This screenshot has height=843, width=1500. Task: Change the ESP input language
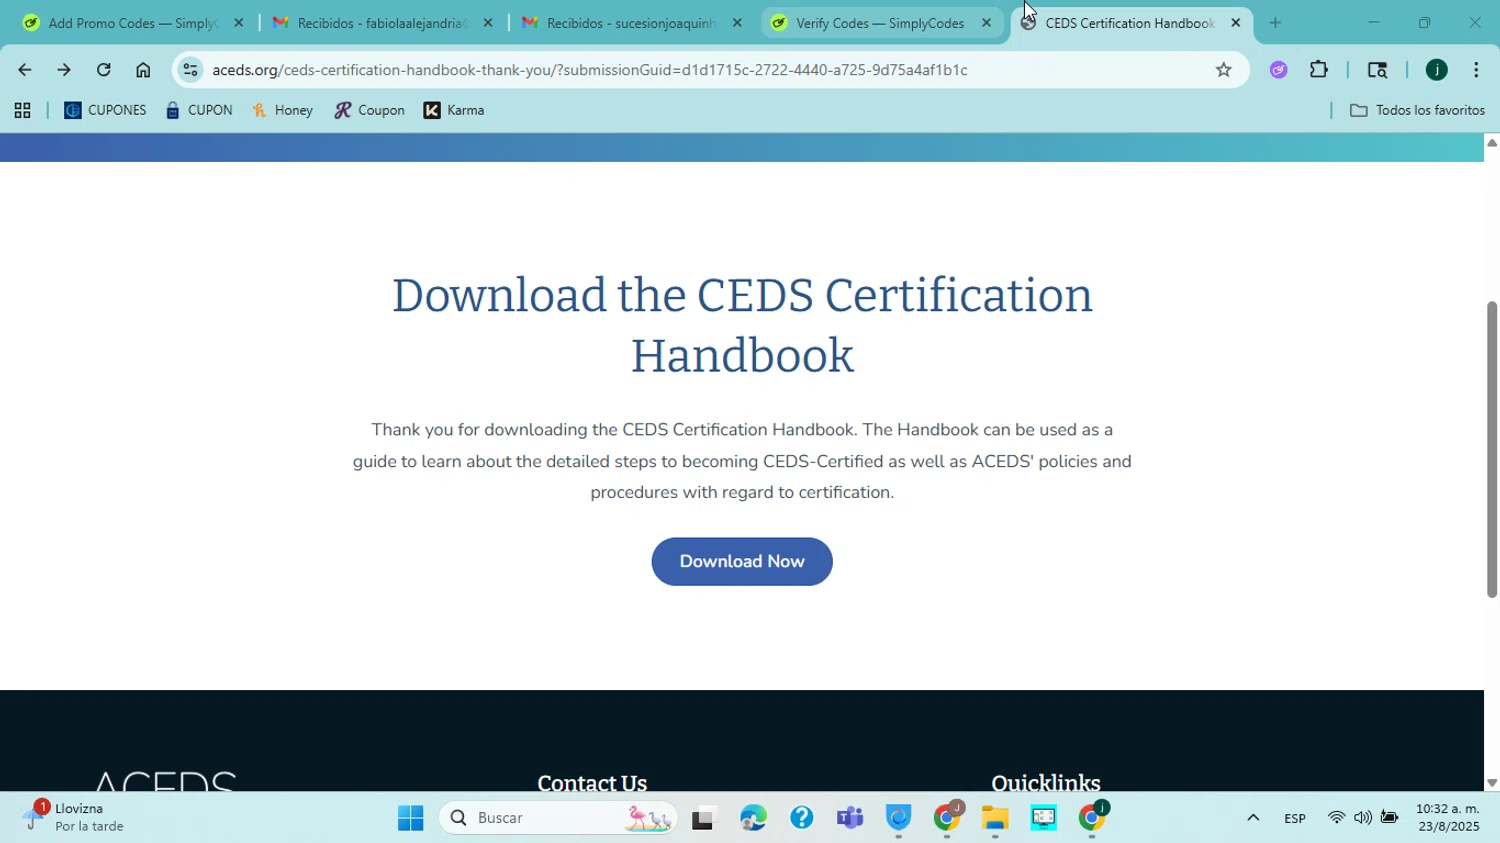point(1295,818)
